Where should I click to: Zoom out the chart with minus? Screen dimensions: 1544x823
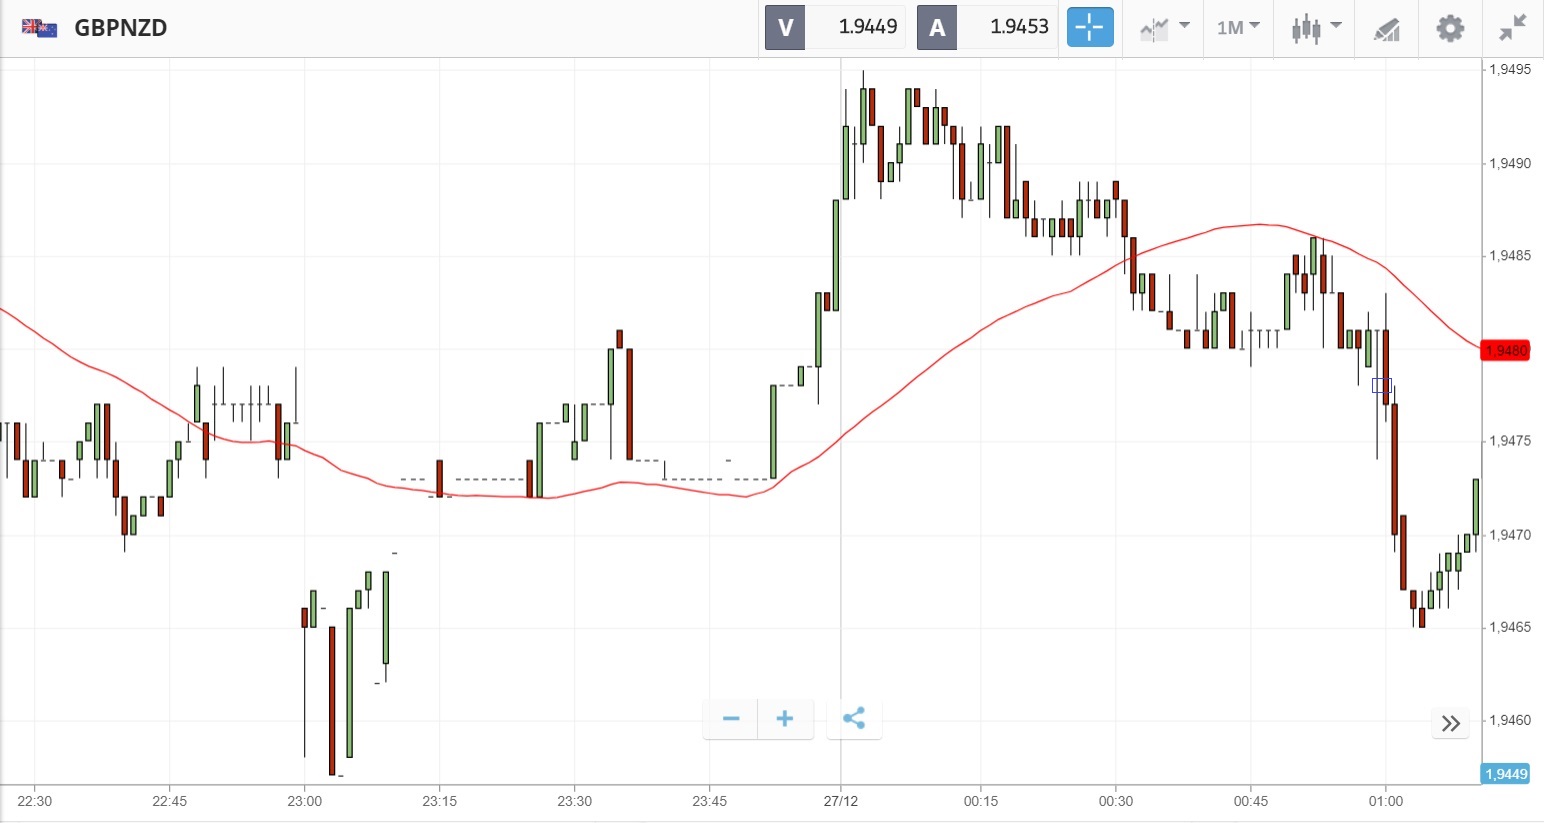tap(731, 718)
